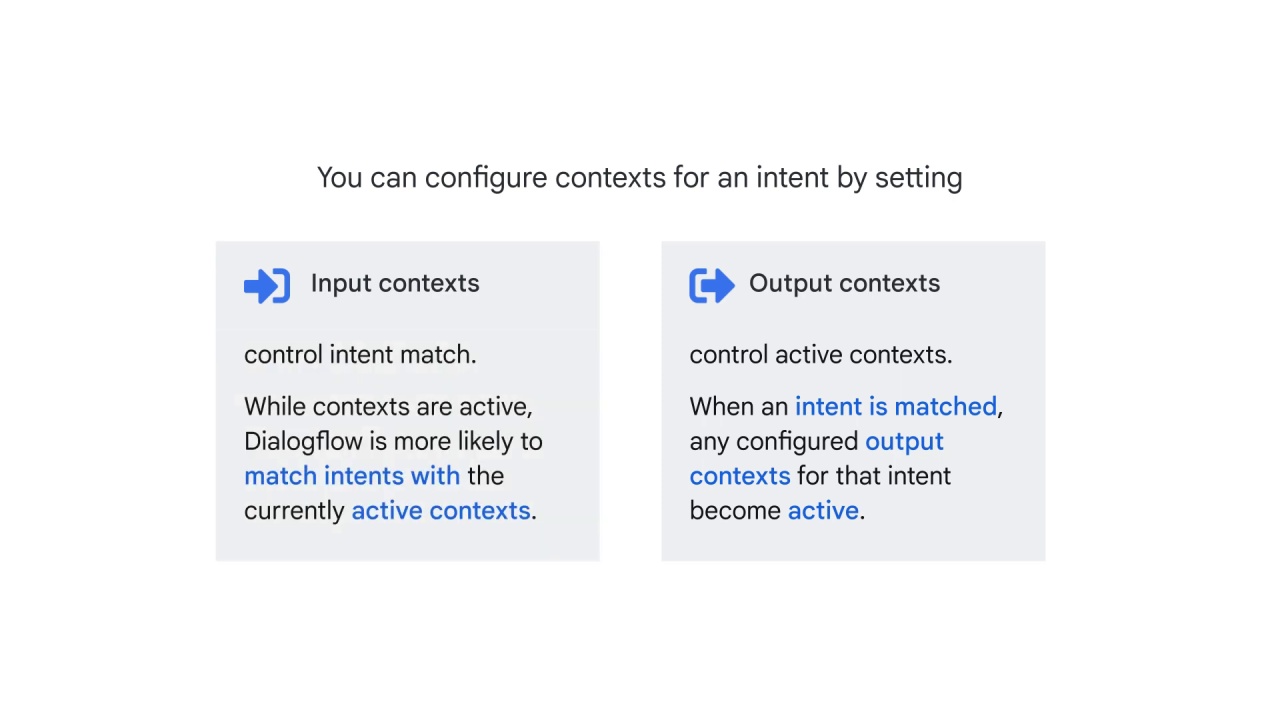Click the blue word 'contexts' starting a line in the right card

point(740,476)
